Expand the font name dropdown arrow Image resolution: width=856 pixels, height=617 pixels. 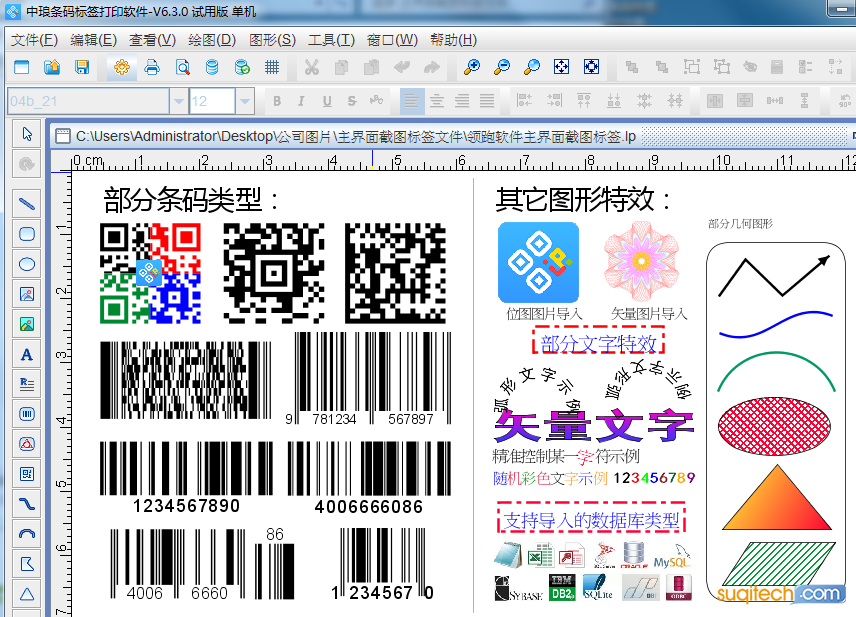click(x=179, y=101)
